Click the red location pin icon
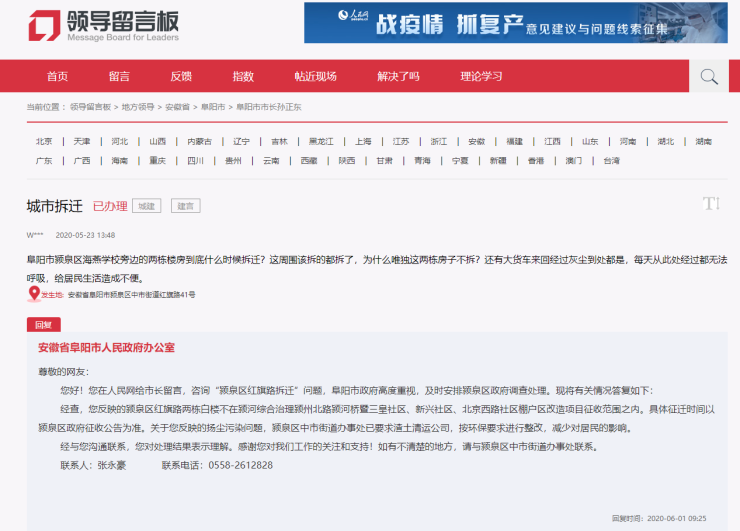Screen dimensions: 740x531 (x=34, y=294)
